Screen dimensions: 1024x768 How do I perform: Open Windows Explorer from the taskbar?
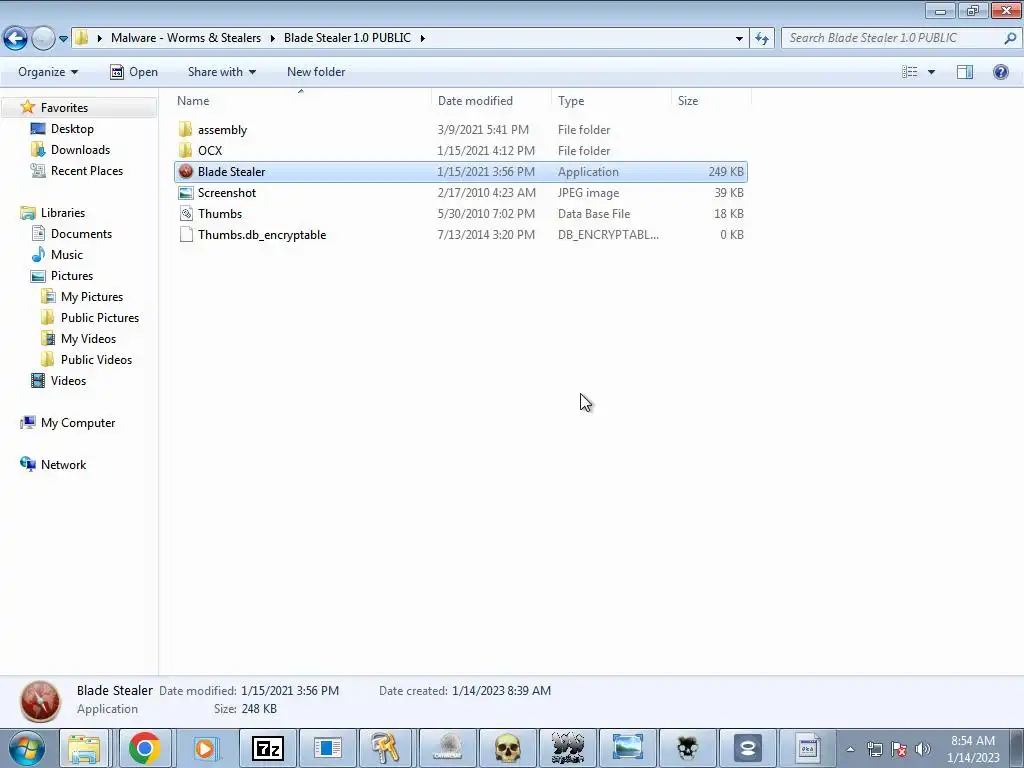tap(85, 748)
